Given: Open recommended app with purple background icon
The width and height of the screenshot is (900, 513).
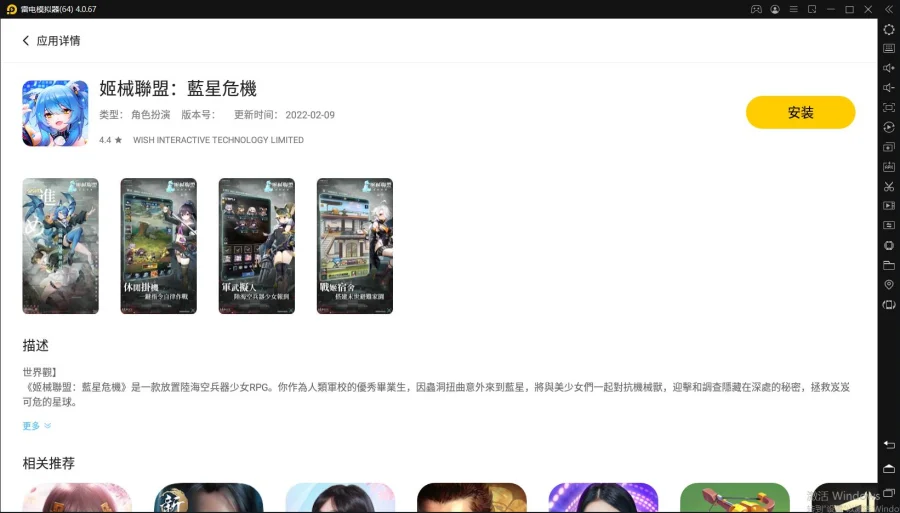Looking at the screenshot, I should click(603, 498).
